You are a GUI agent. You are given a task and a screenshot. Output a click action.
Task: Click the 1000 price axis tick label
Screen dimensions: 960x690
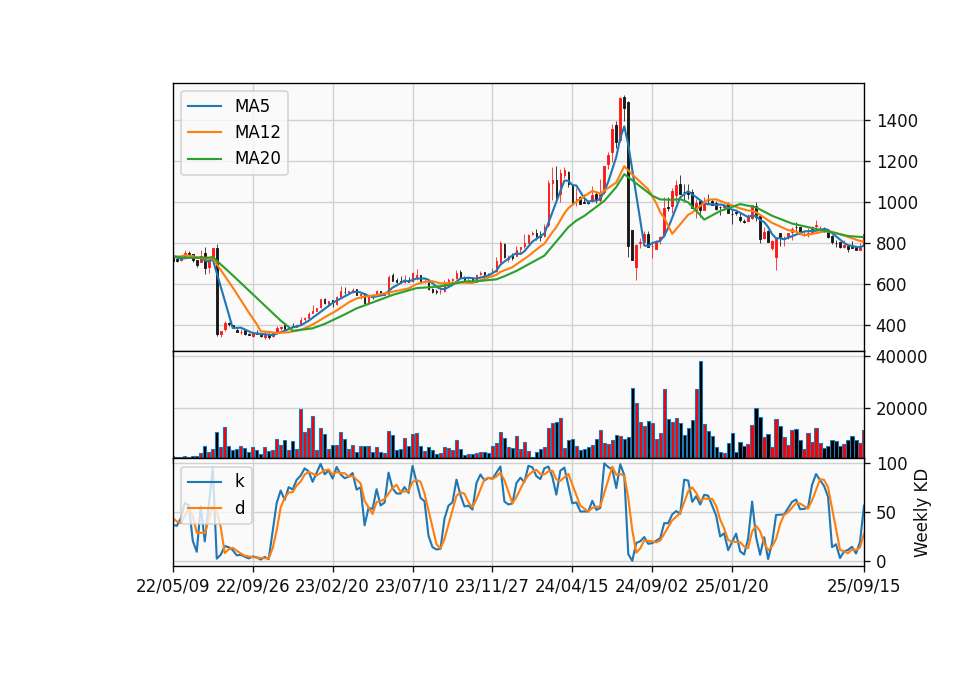coord(897,203)
